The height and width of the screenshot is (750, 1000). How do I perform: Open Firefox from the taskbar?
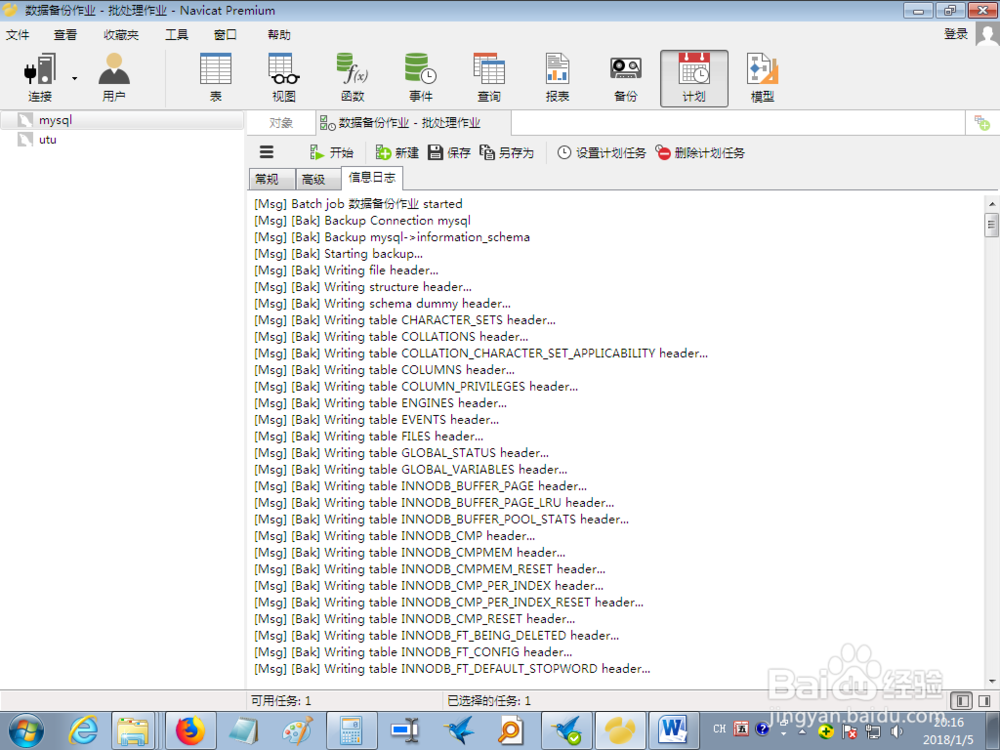click(189, 731)
